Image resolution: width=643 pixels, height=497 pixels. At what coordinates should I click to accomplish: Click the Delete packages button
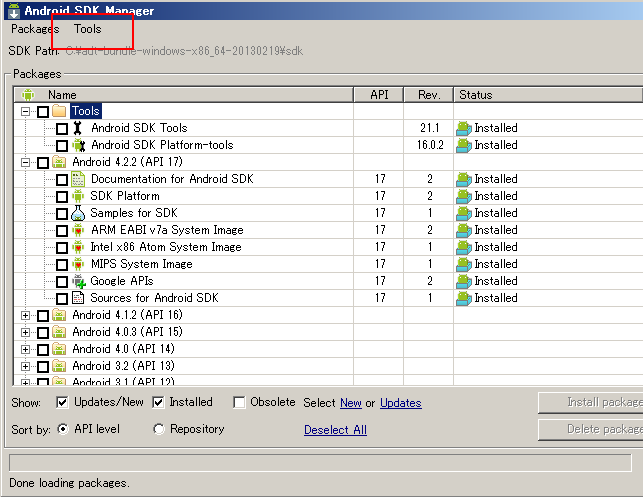(x=591, y=430)
